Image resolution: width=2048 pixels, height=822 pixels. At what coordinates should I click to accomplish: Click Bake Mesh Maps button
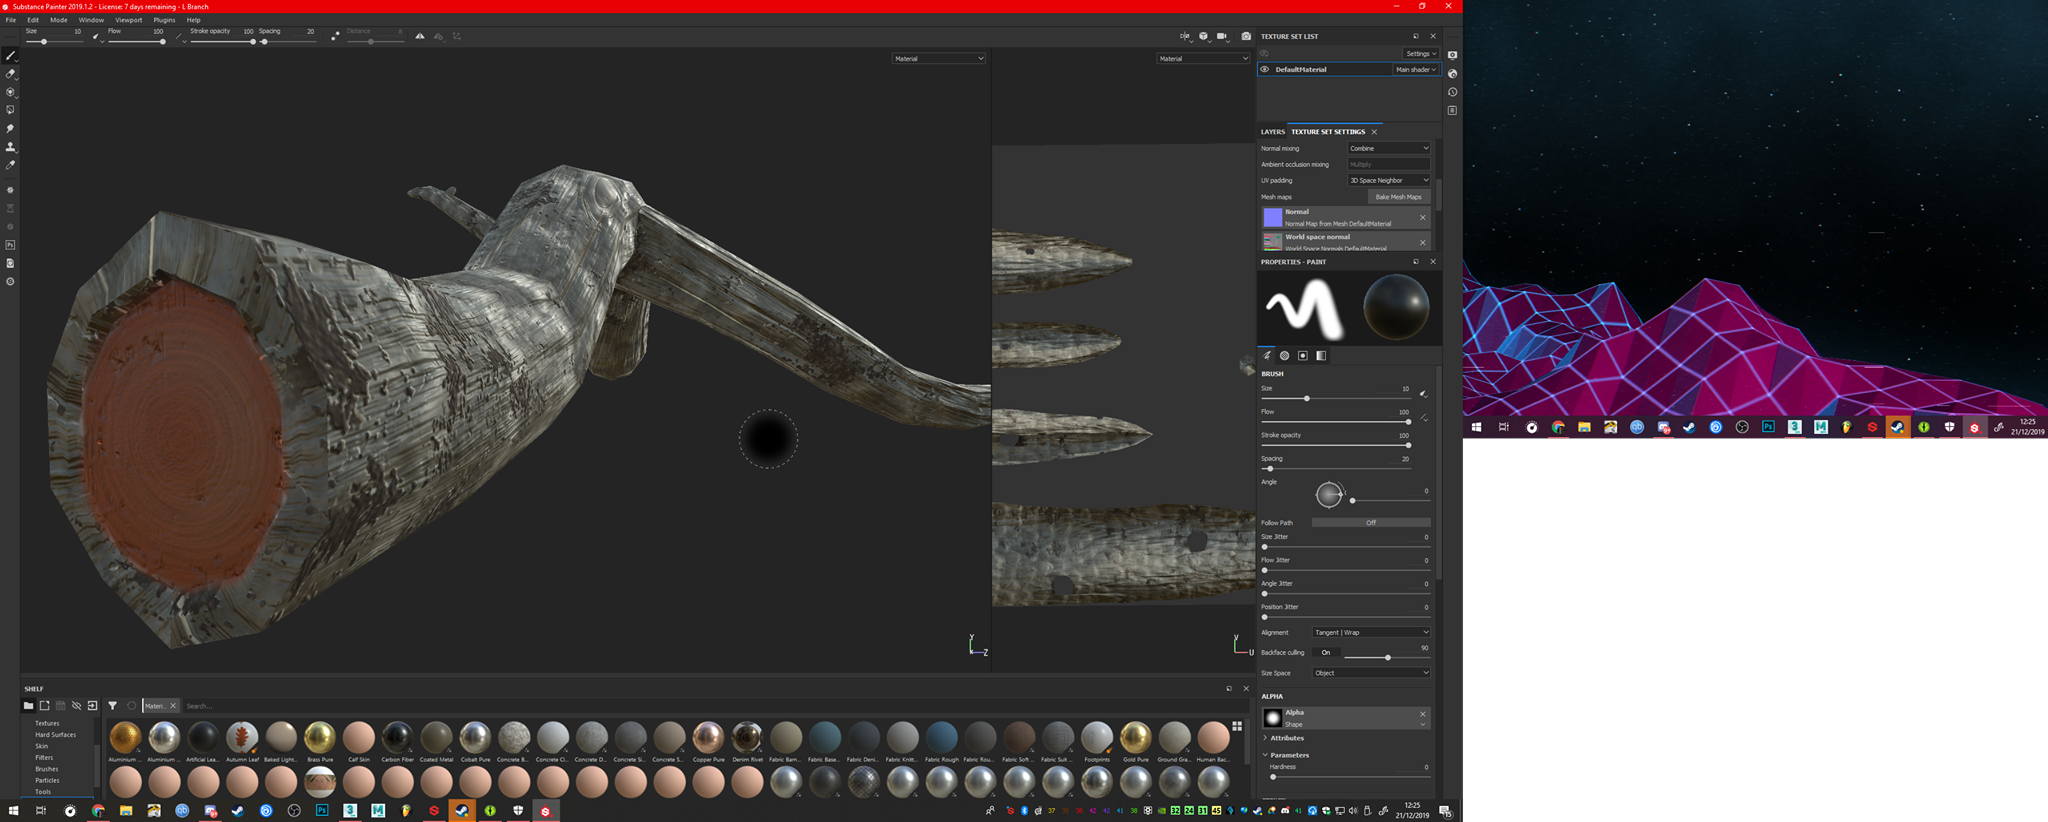click(x=1398, y=197)
